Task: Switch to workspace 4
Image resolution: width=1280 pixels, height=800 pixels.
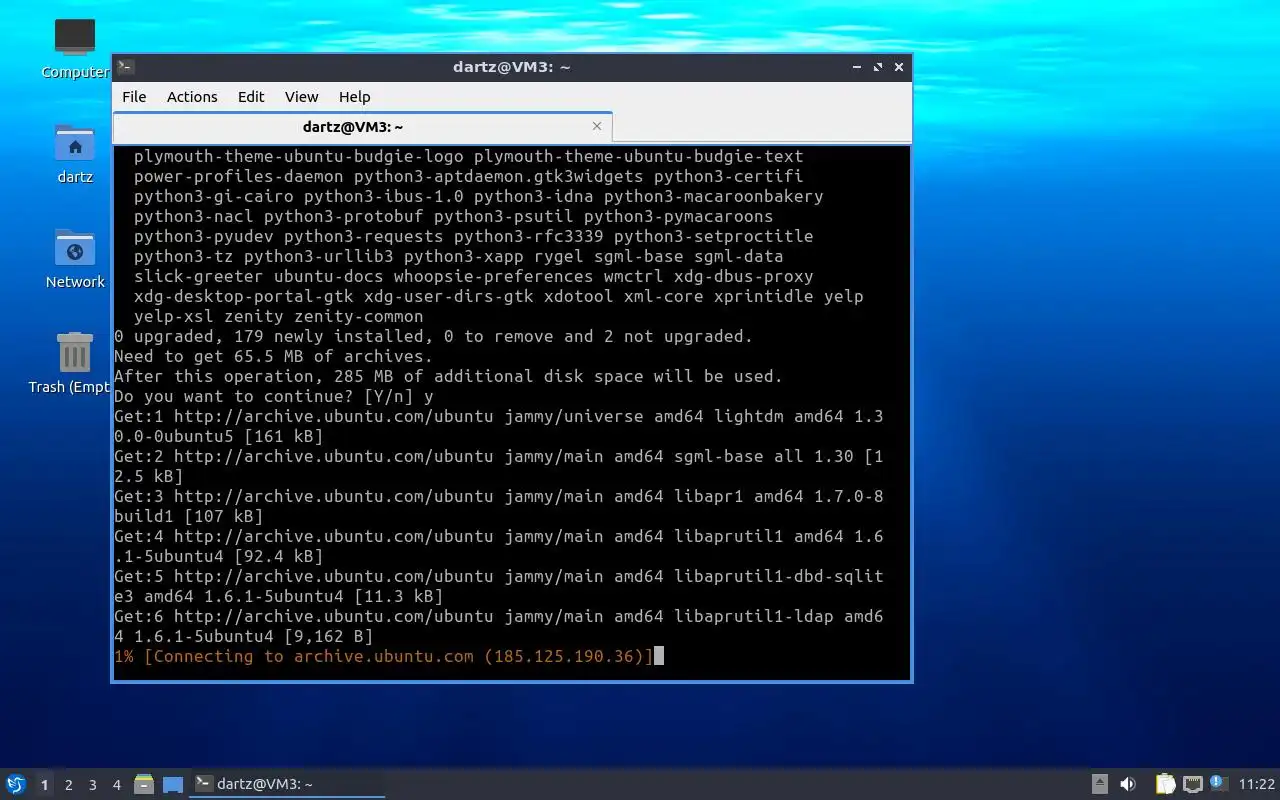Action: tap(116, 785)
